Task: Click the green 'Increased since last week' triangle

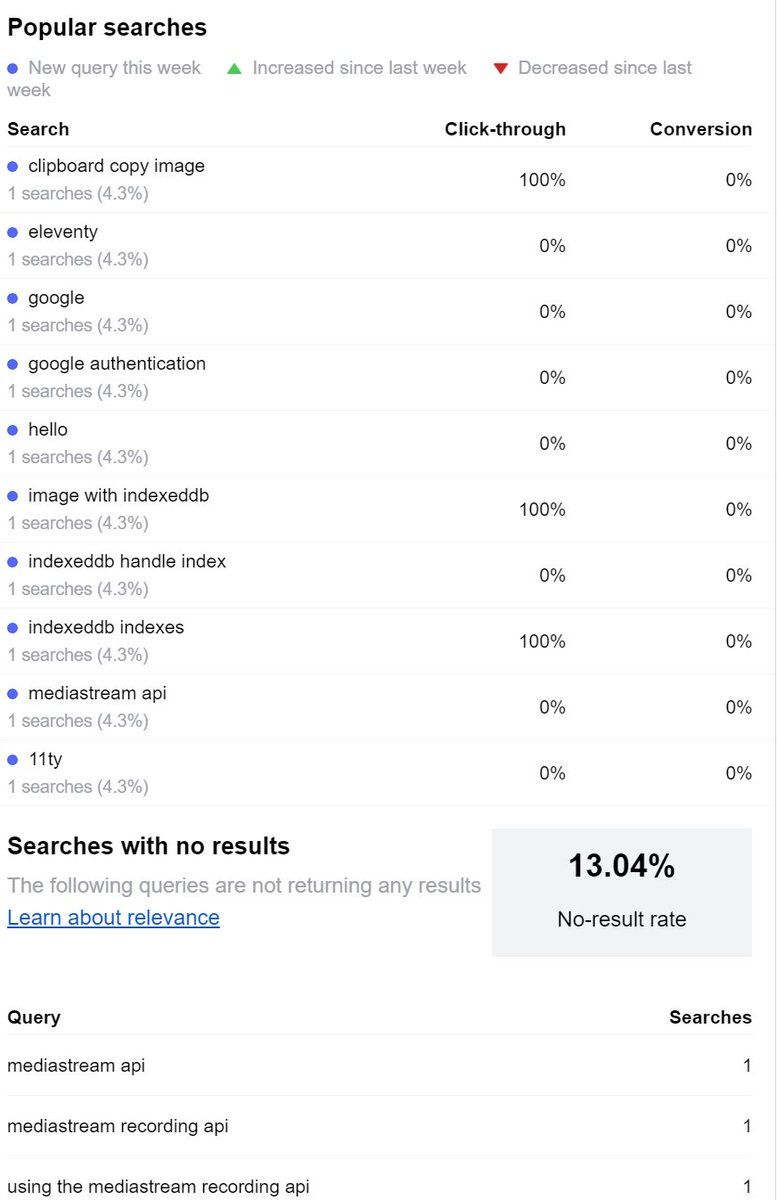Action: point(234,68)
